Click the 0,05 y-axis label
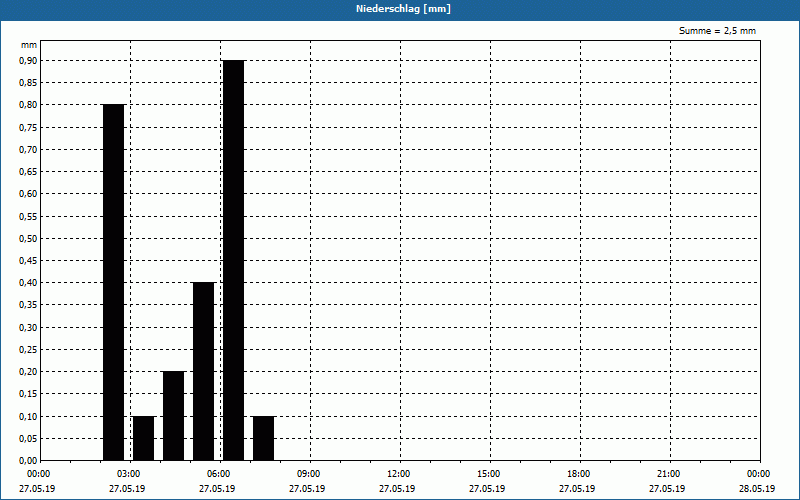The height and width of the screenshot is (500, 800). coord(28,439)
